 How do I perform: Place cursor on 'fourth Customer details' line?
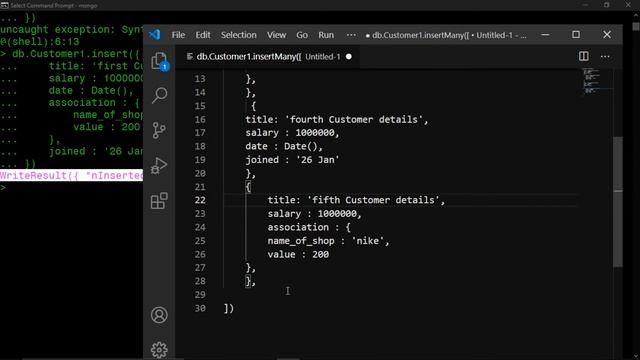coord(337,120)
